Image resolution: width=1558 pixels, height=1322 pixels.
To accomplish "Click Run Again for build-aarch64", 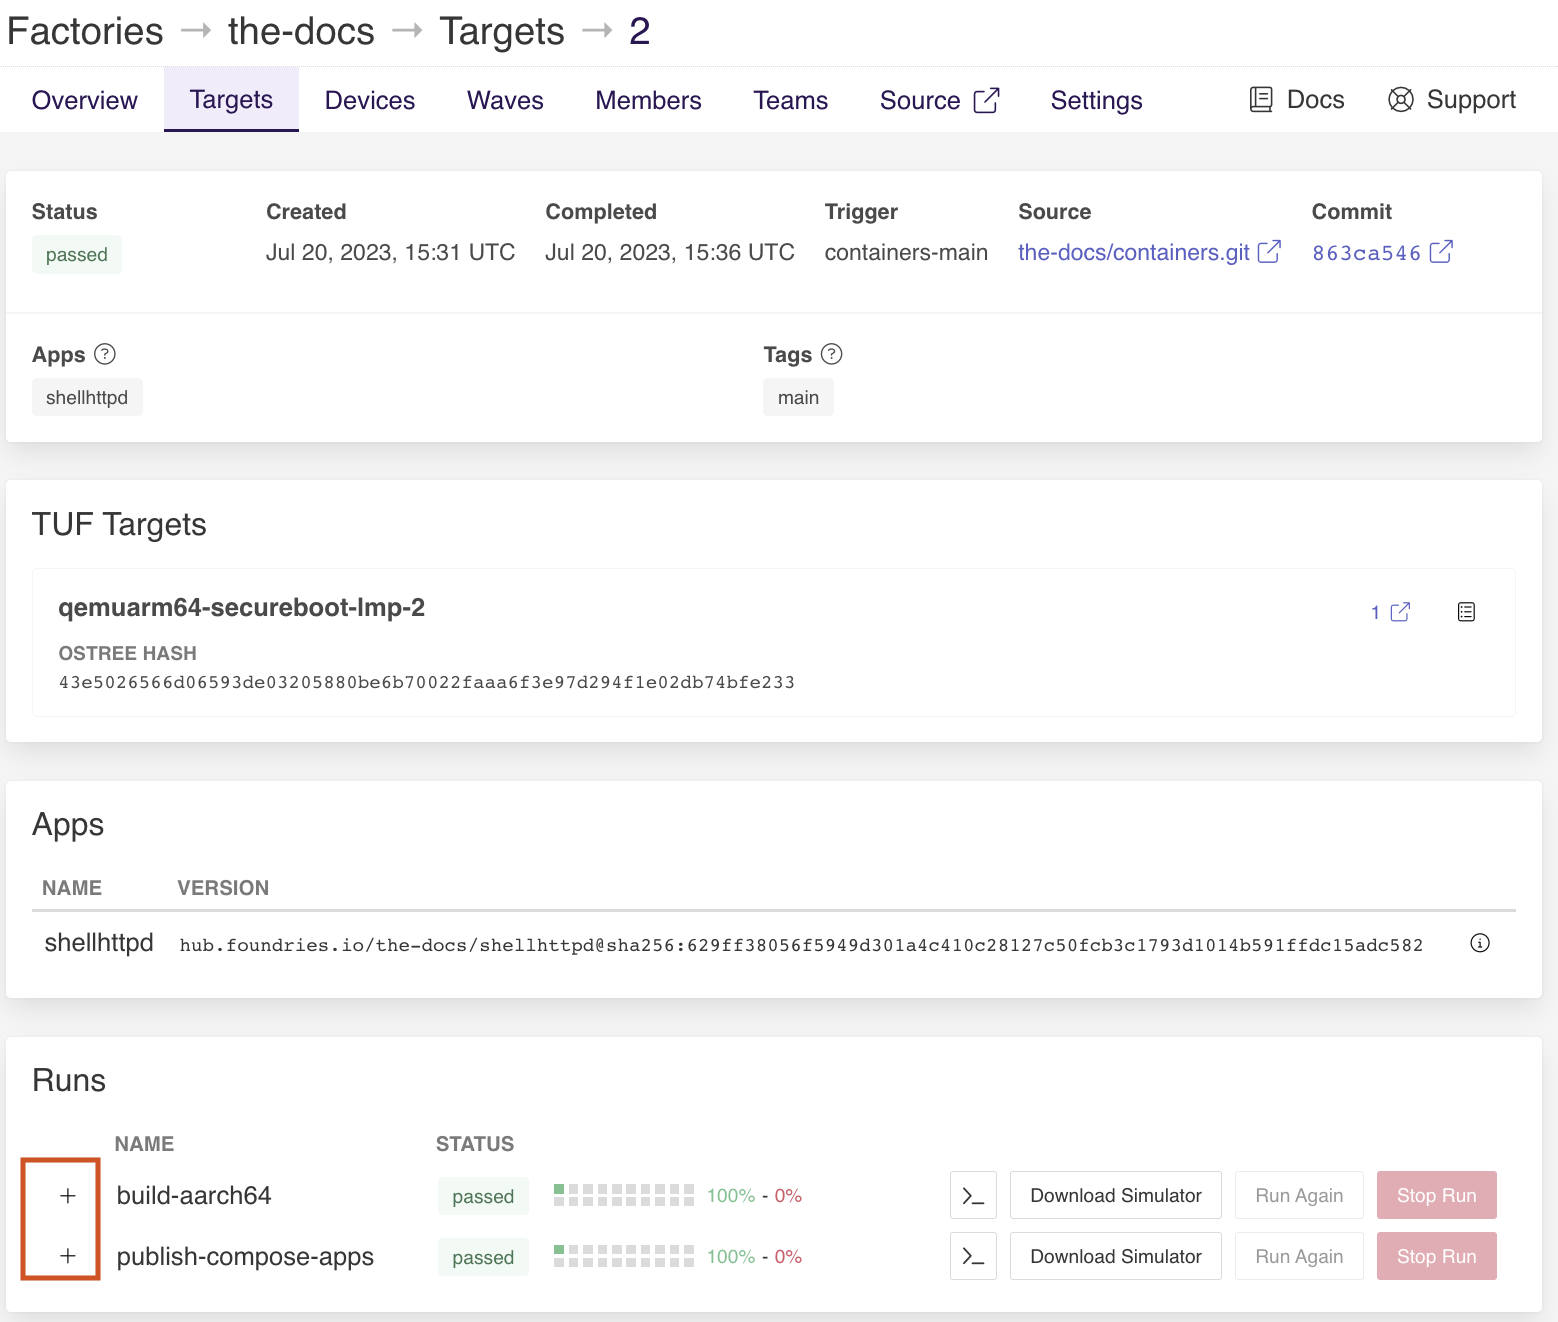I will tap(1298, 1195).
